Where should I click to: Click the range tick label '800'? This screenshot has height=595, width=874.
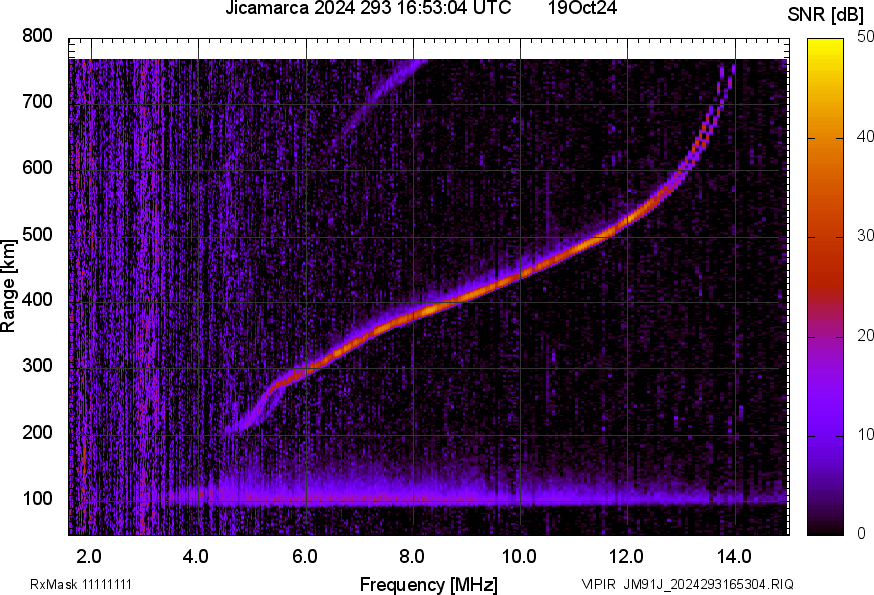coord(37,36)
